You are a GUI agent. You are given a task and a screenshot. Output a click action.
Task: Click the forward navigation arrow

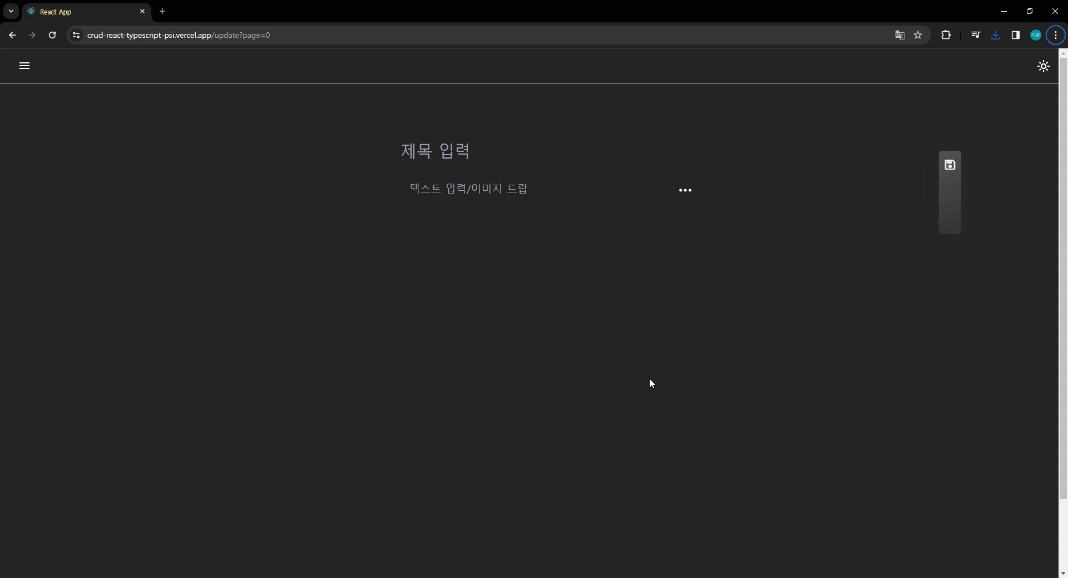tap(32, 35)
